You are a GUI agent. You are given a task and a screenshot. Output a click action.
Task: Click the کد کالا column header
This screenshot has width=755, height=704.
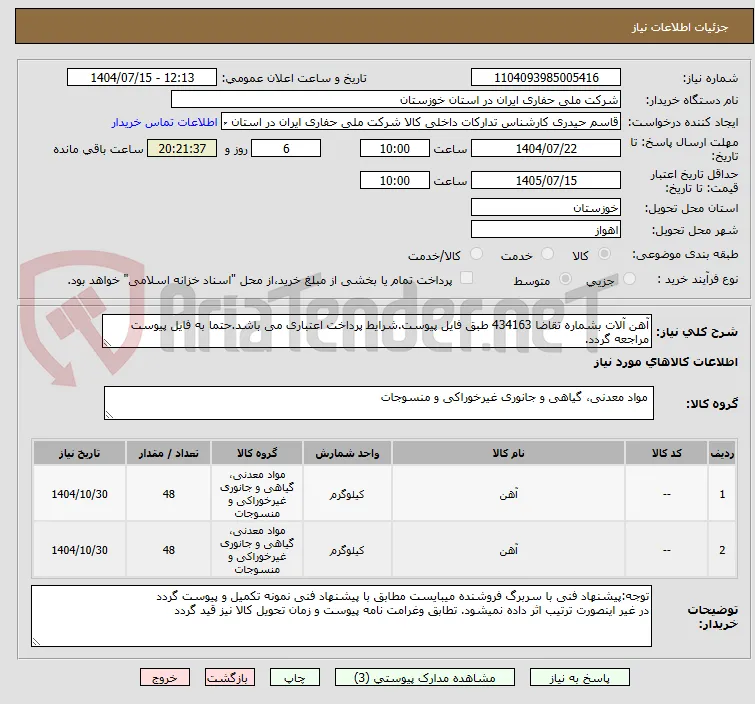[666, 453]
